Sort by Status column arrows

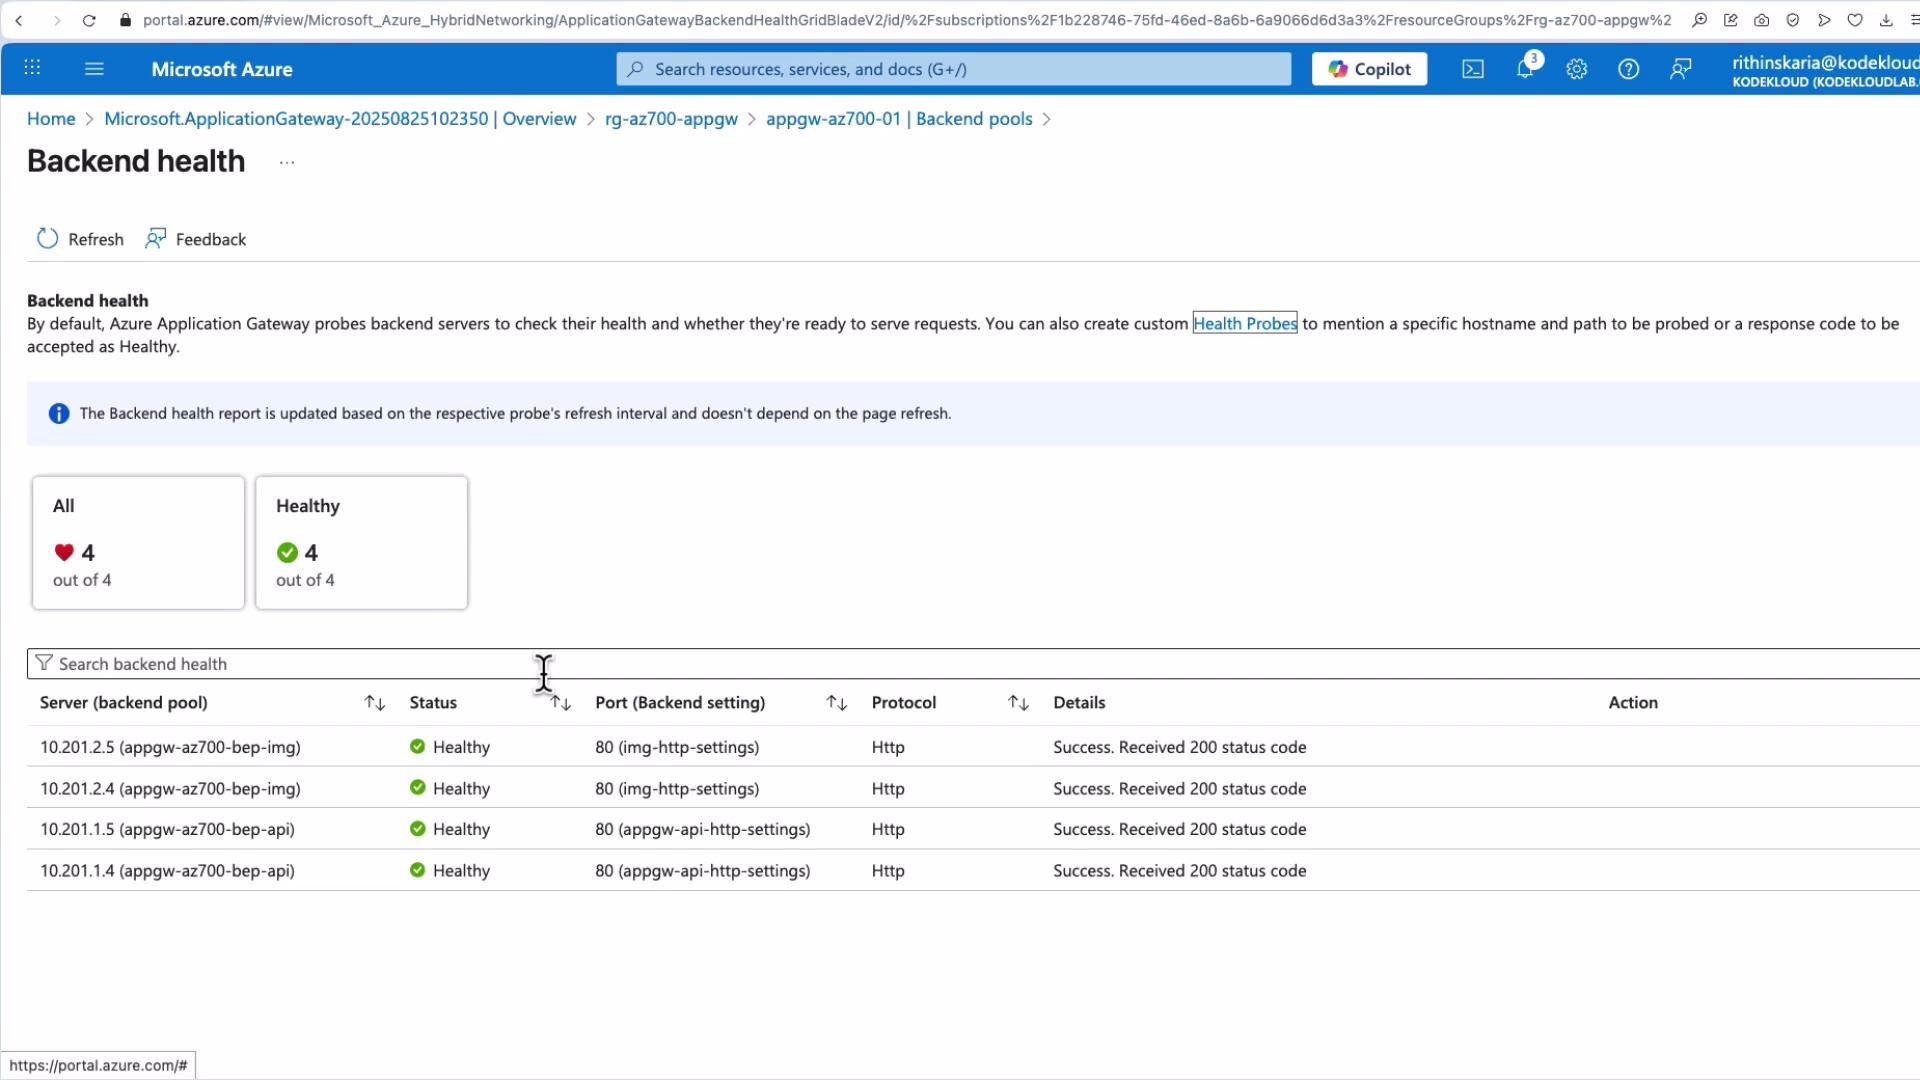[561, 703]
